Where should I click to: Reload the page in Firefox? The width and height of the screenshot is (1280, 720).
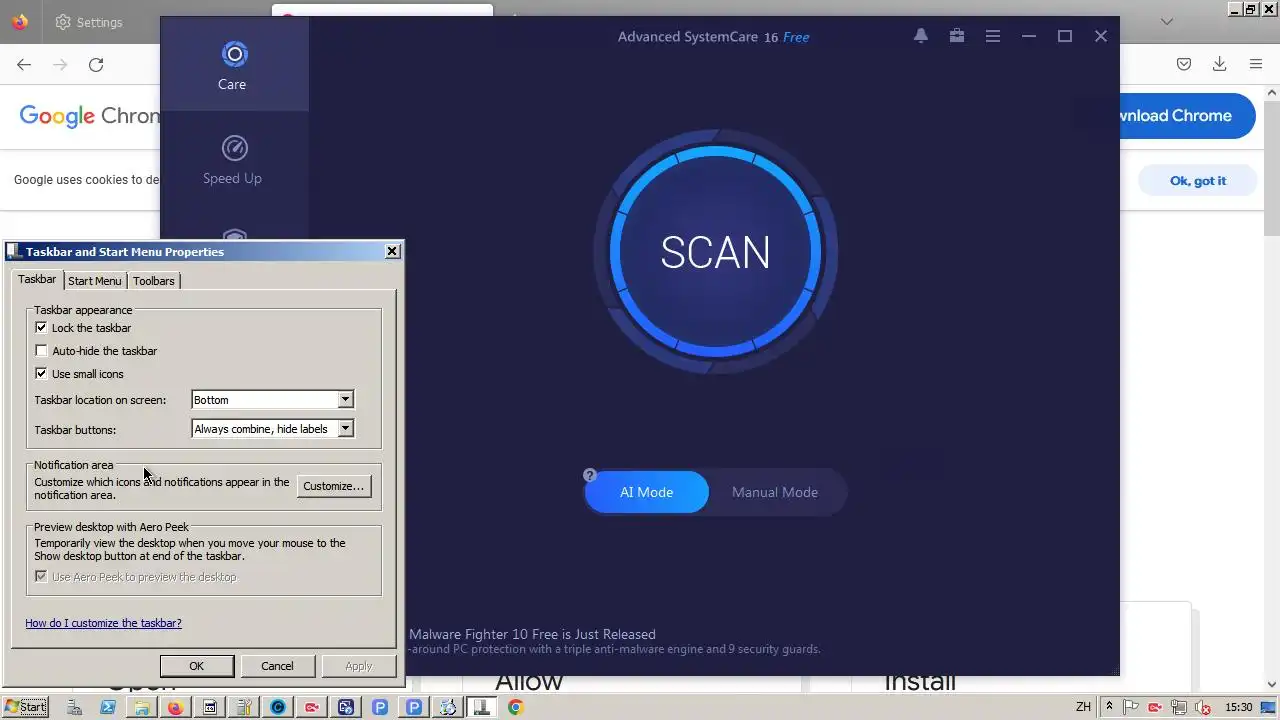pyautogui.click(x=96, y=65)
